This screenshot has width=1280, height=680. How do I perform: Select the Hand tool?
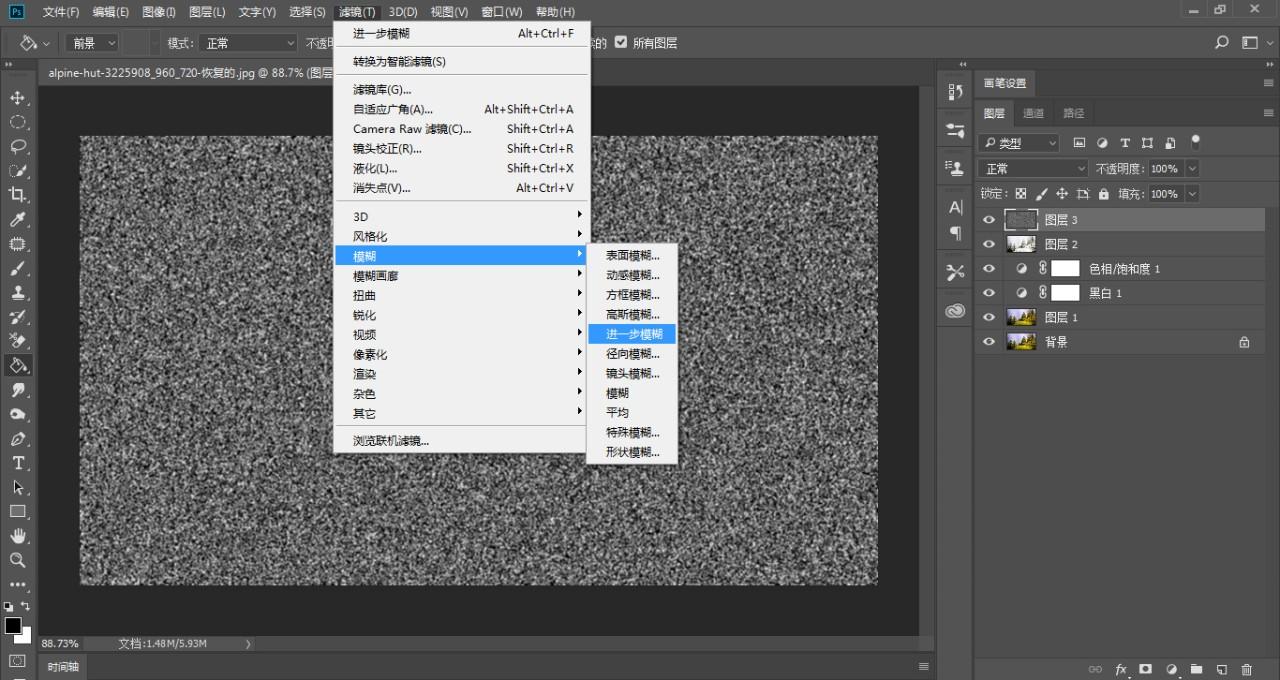[x=18, y=536]
